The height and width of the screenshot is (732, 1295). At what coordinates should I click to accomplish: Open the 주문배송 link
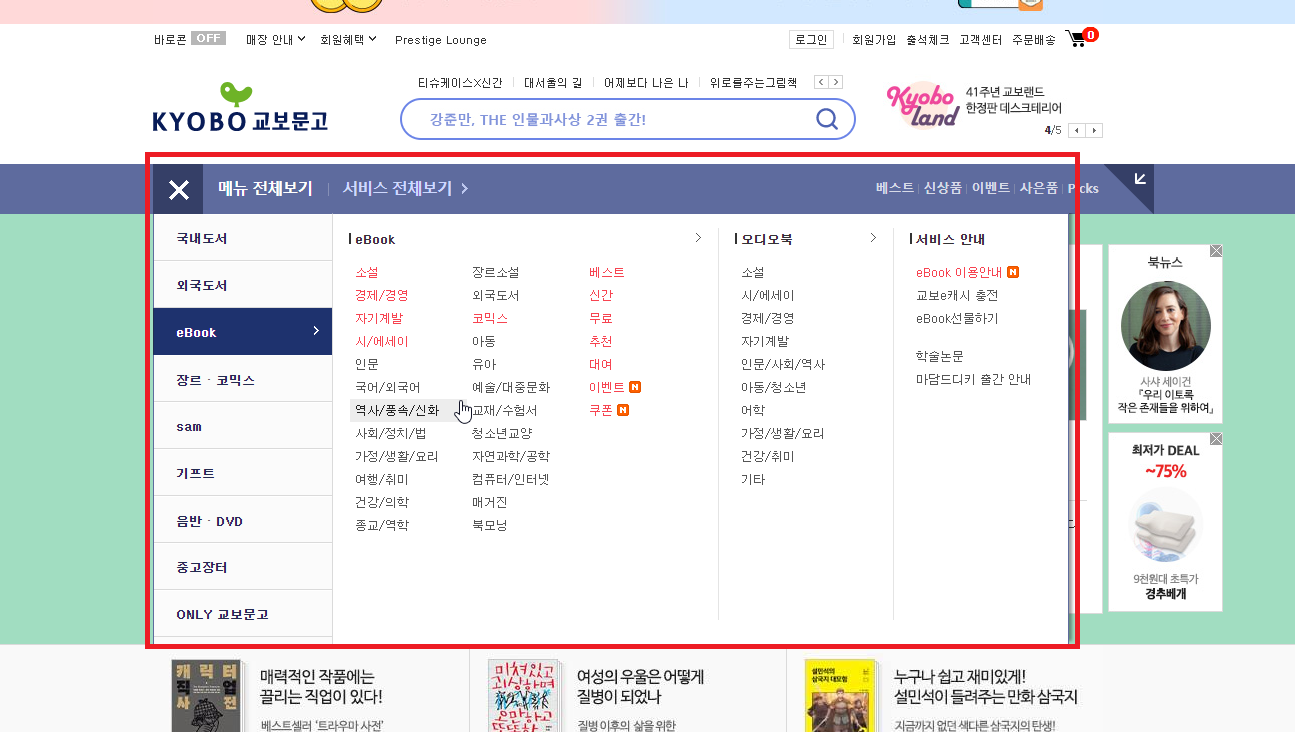[x=1033, y=40]
